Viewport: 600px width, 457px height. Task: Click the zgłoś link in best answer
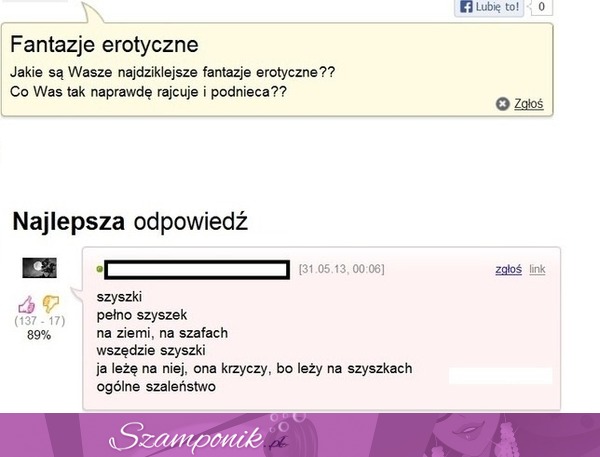click(x=508, y=269)
